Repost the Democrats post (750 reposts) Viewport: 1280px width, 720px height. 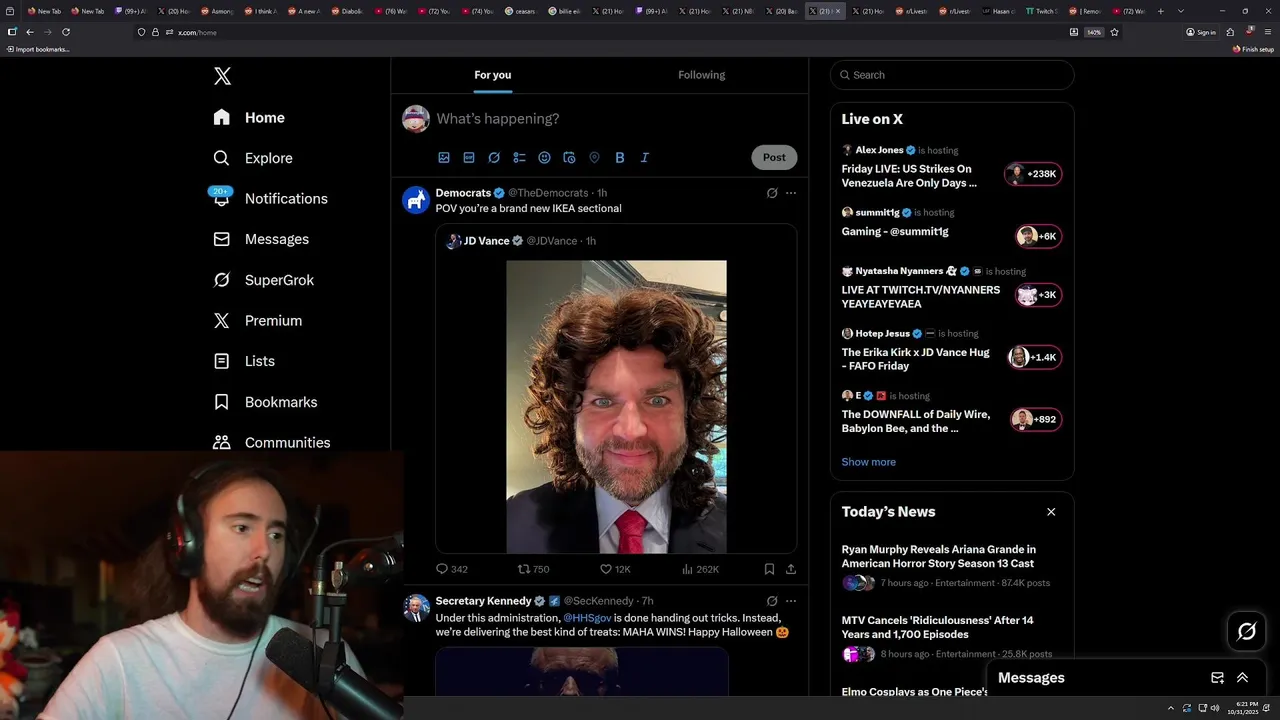tap(533, 569)
